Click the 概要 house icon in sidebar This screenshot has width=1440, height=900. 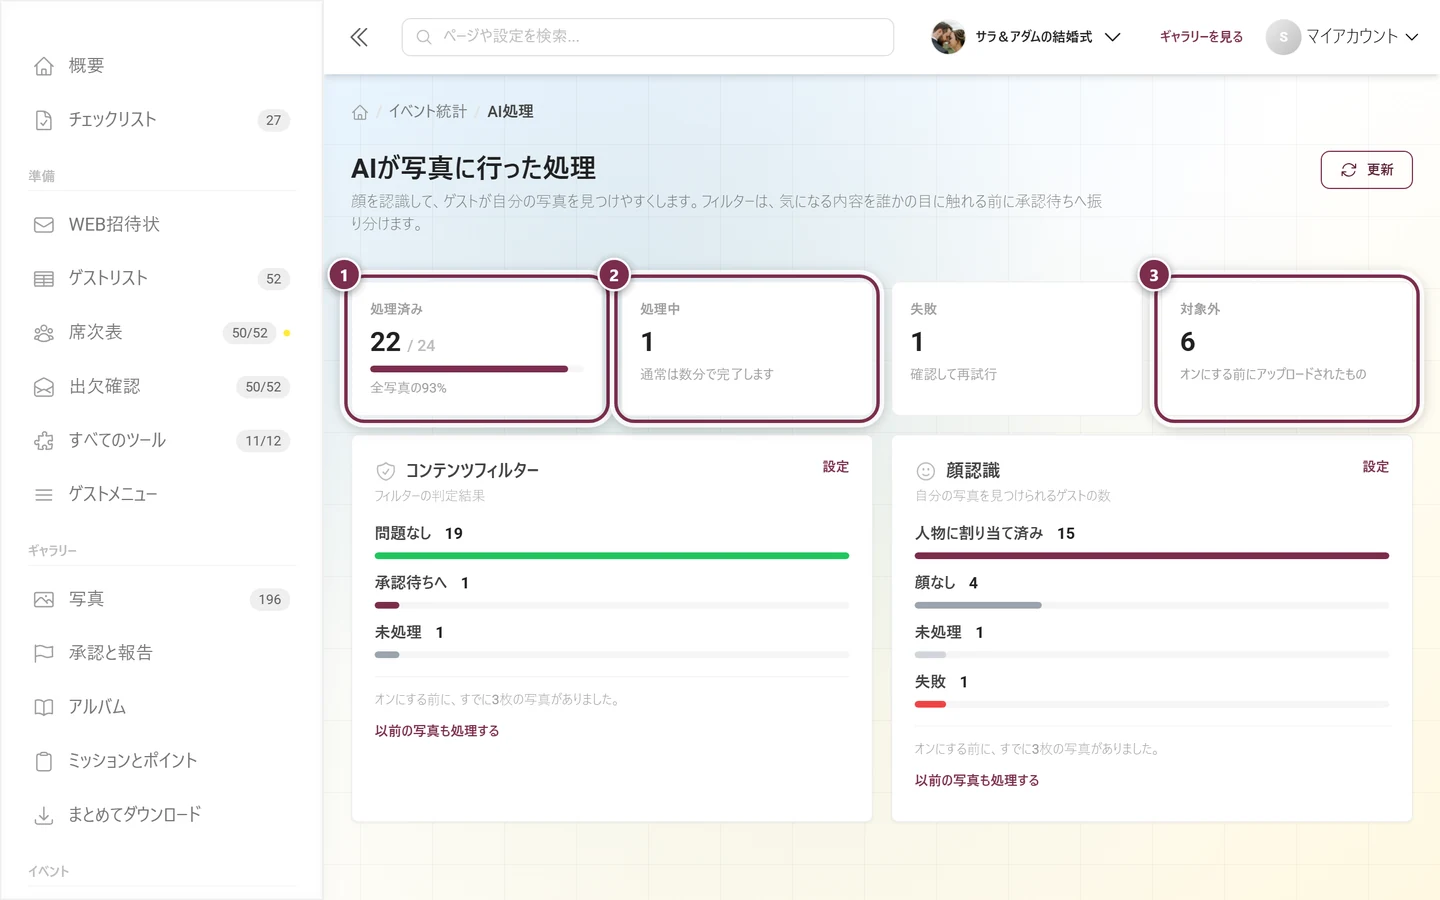click(44, 66)
